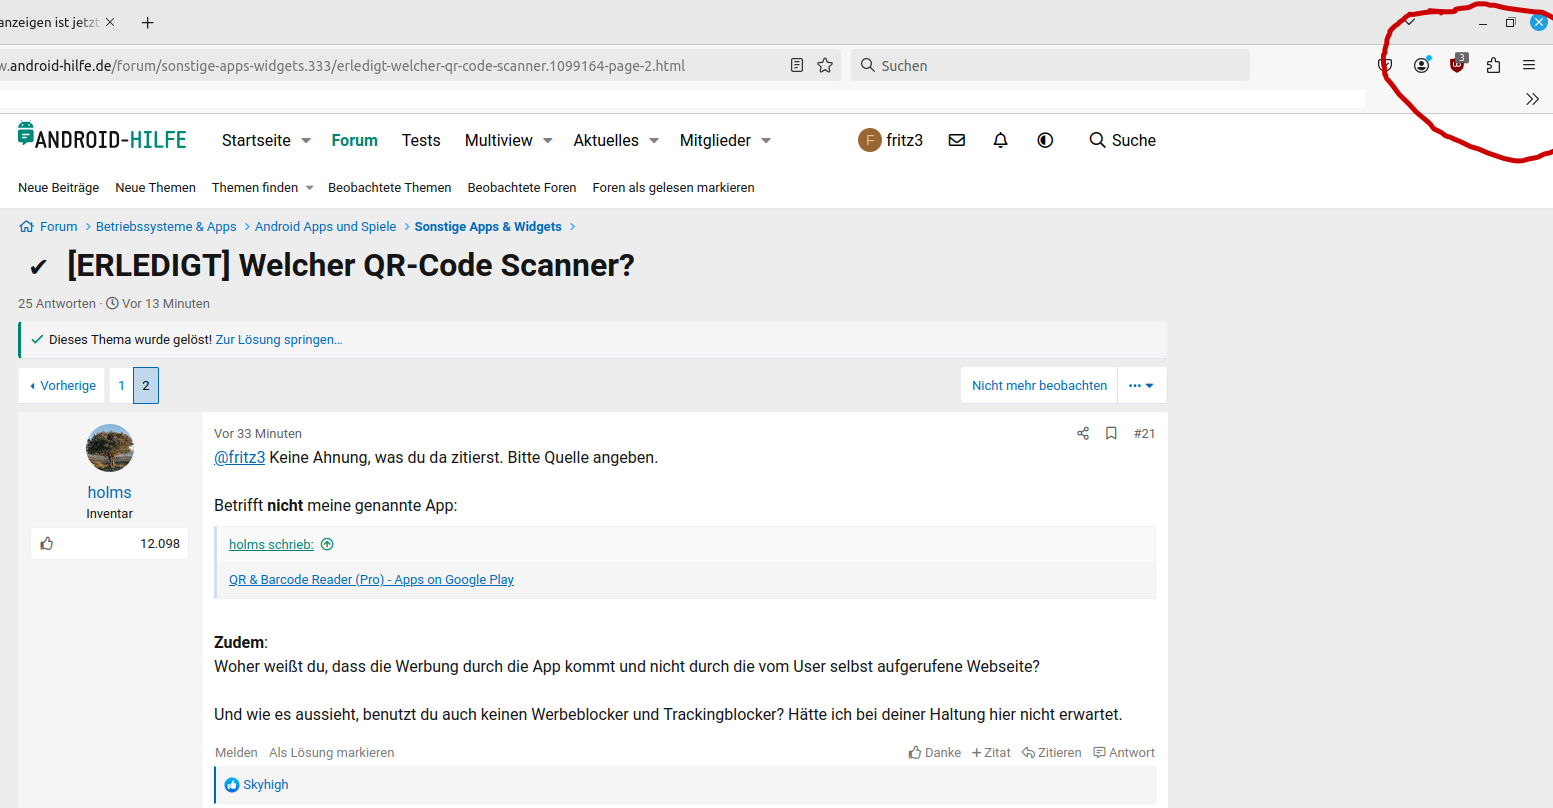Toggle dark mode style switcher
This screenshot has width=1553, height=808.
tap(1045, 140)
